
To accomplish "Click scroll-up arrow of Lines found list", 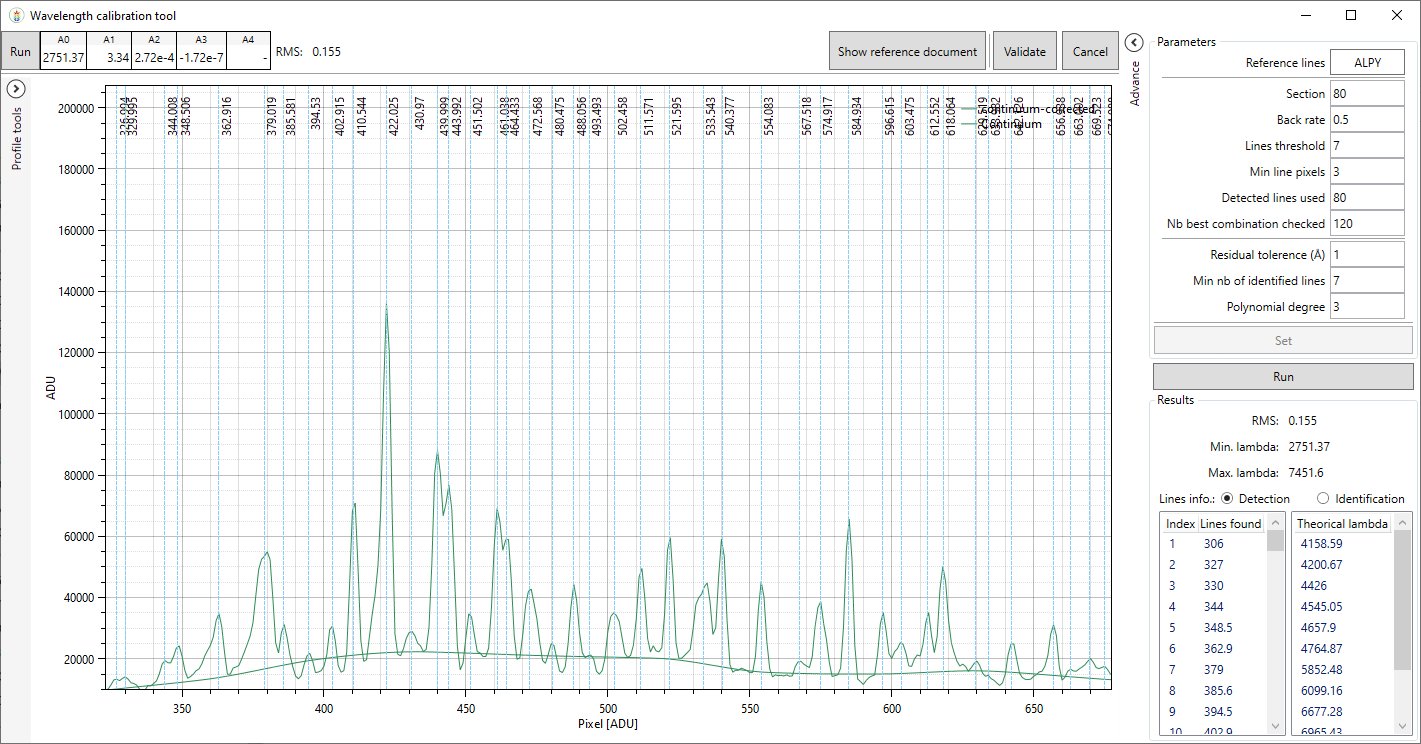I will [x=1275, y=523].
